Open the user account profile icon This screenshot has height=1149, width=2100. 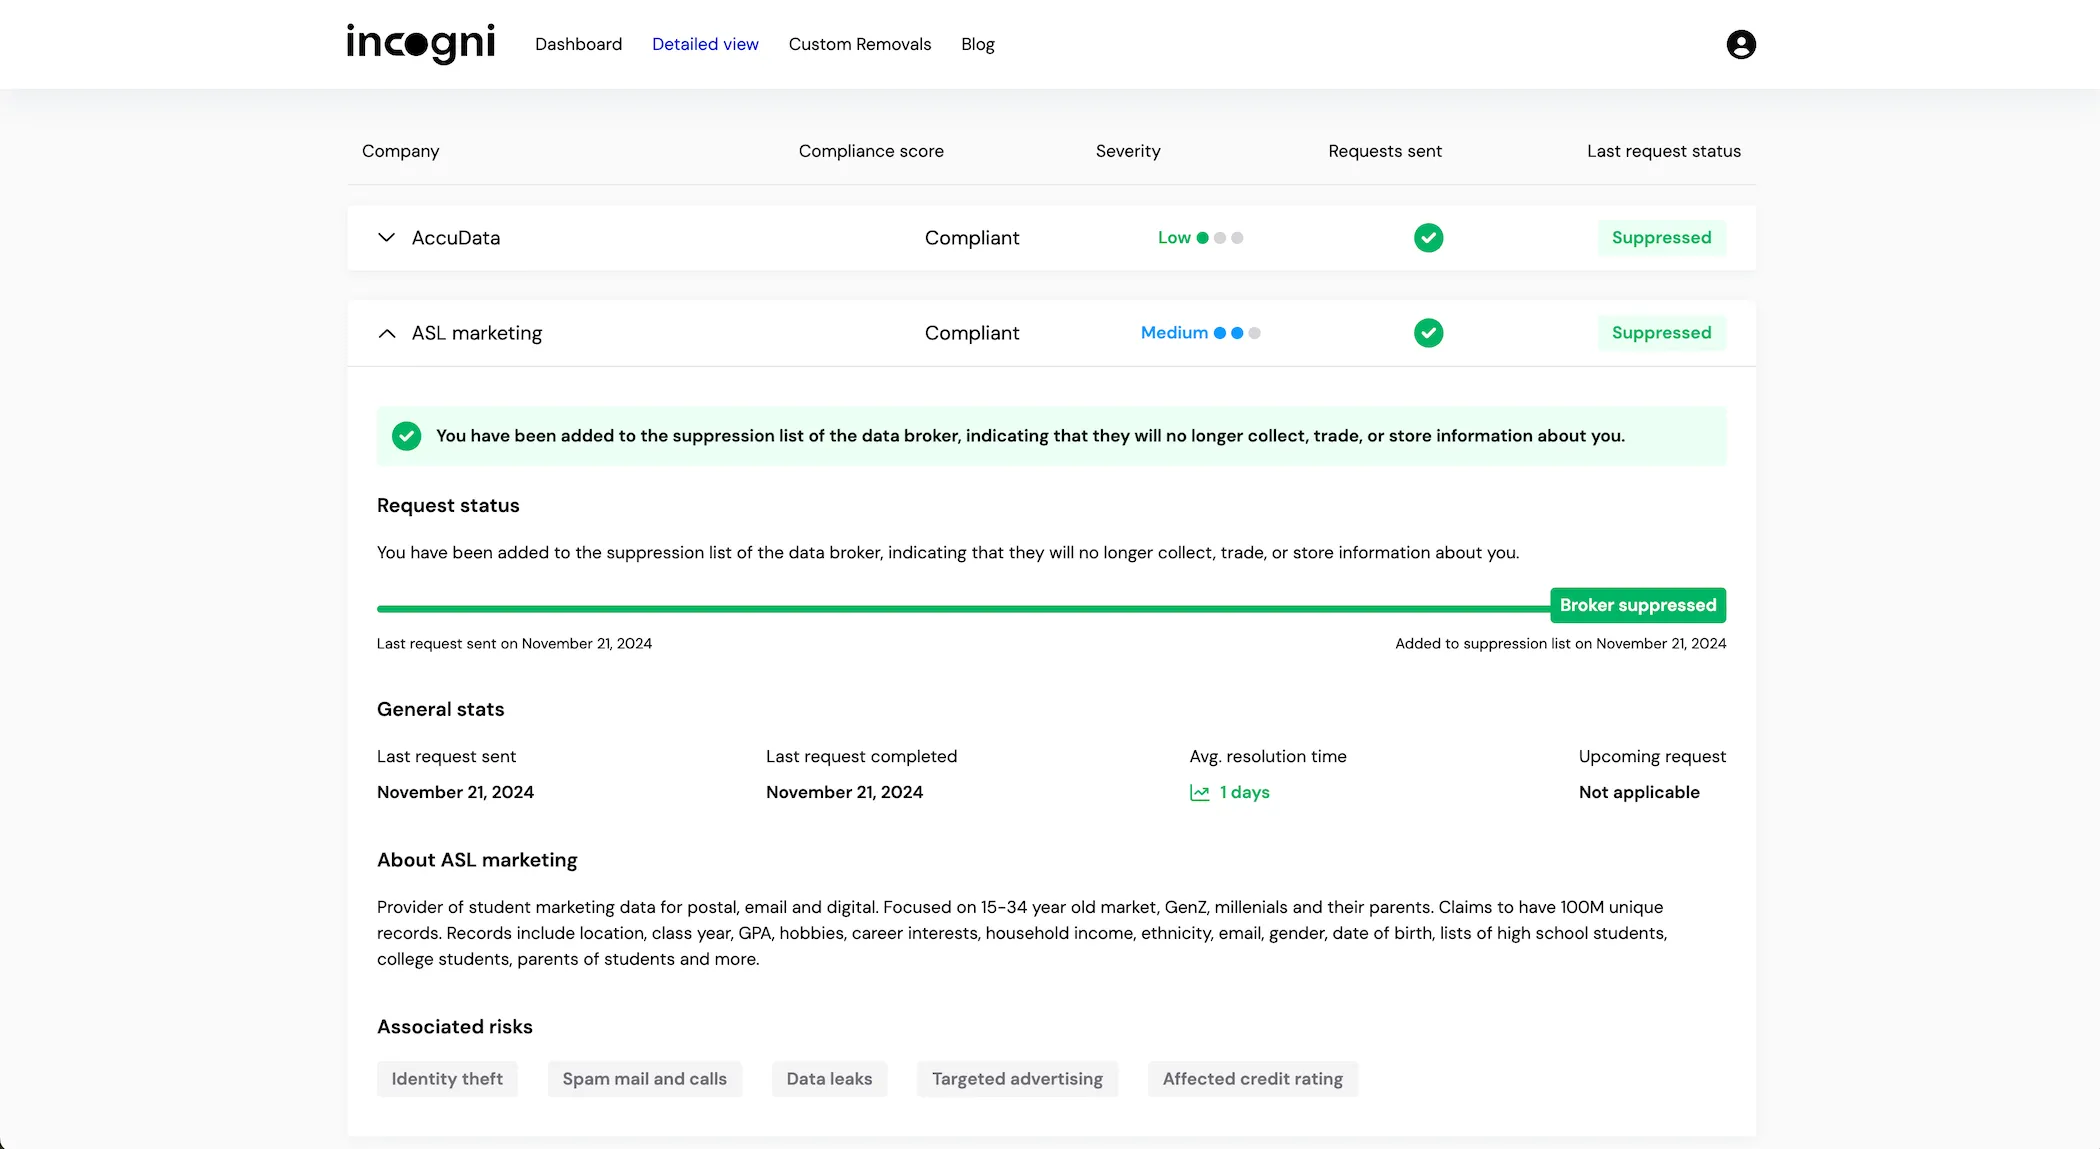[x=1740, y=44]
